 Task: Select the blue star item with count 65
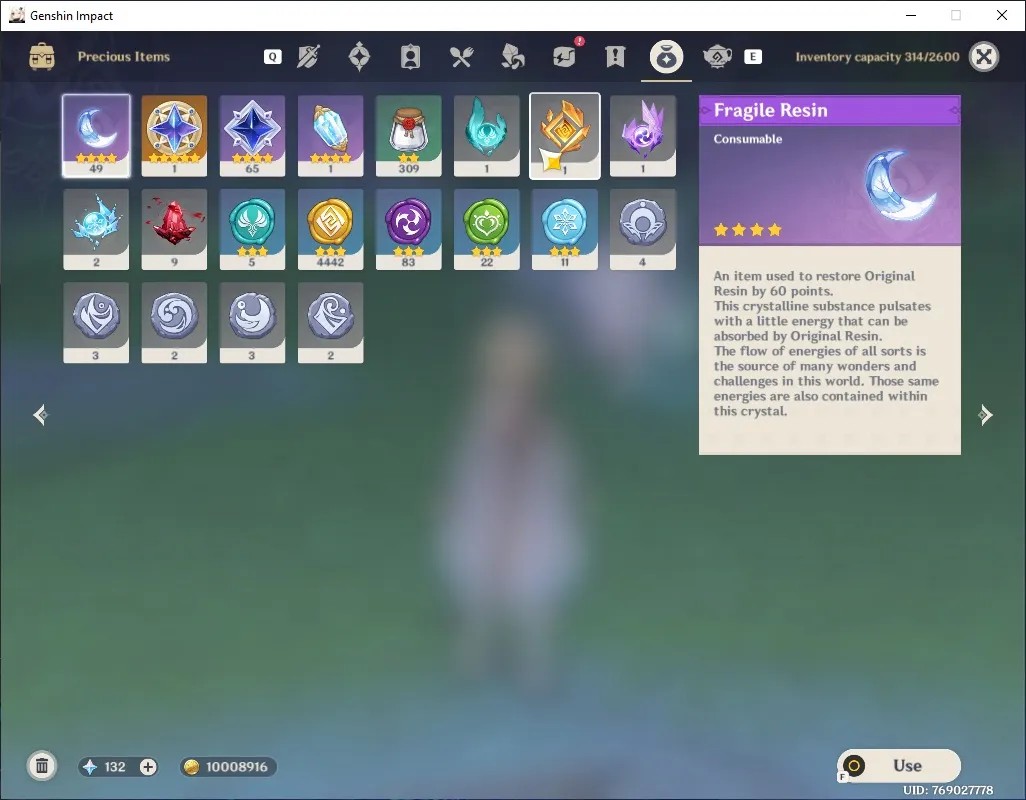pyautogui.click(x=252, y=135)
